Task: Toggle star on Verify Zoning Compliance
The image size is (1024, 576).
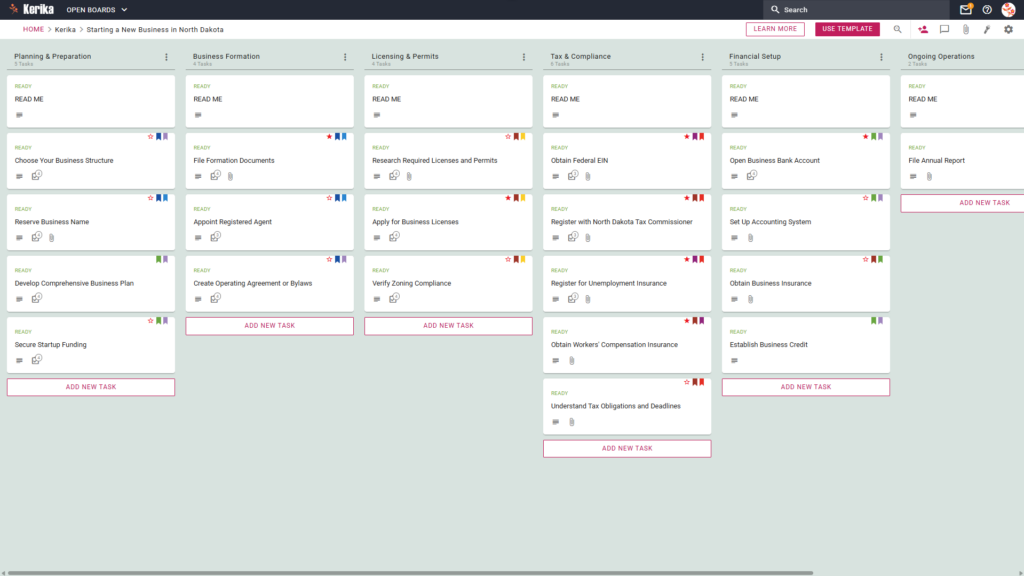Action: click(x=508, y=259)
